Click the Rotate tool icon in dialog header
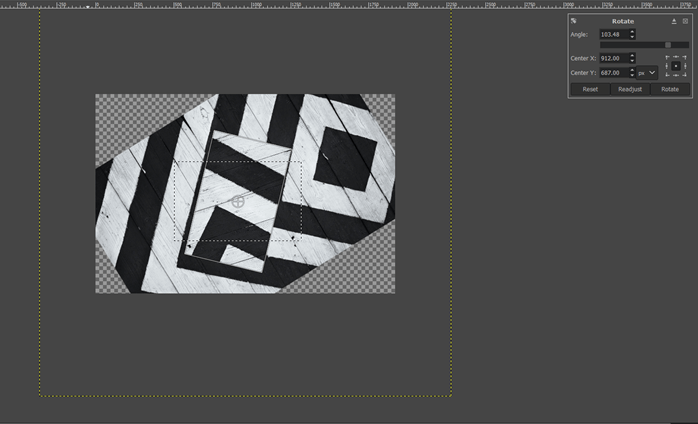This screenshot has height=424, width=698. coord(573,21)
